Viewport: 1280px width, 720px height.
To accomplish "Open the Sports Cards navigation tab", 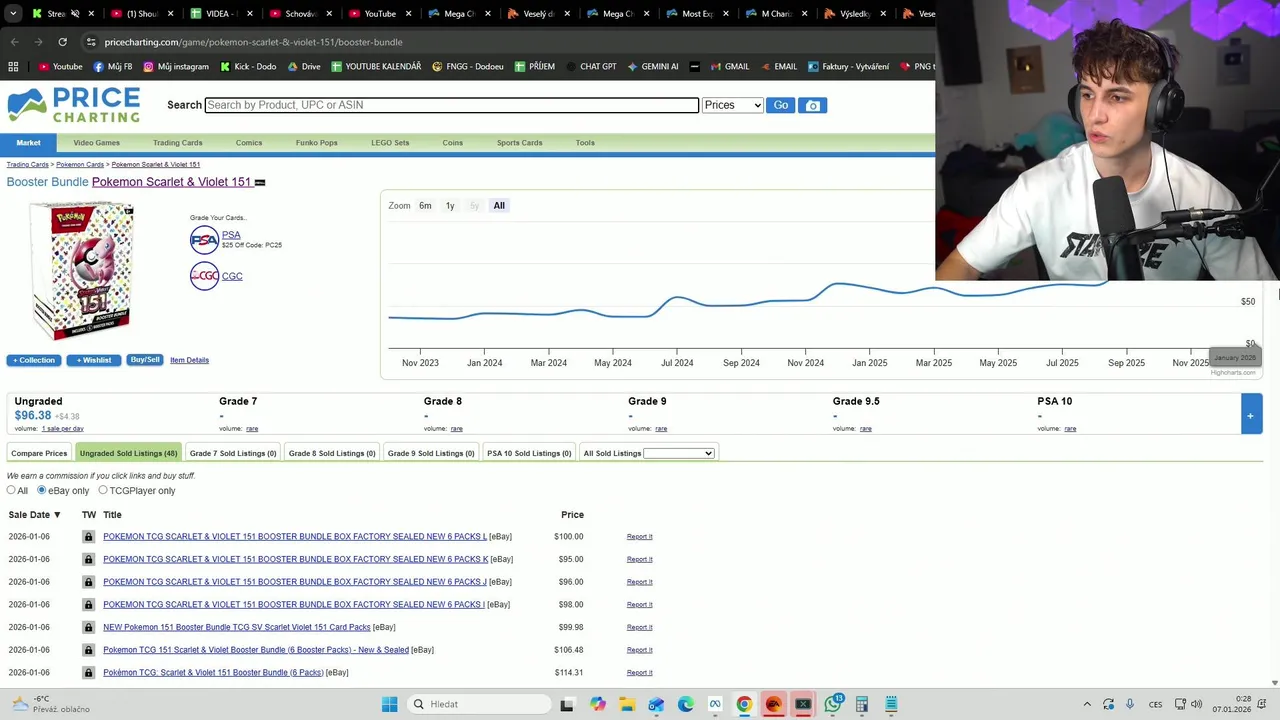I will click(x=519, y=143).
